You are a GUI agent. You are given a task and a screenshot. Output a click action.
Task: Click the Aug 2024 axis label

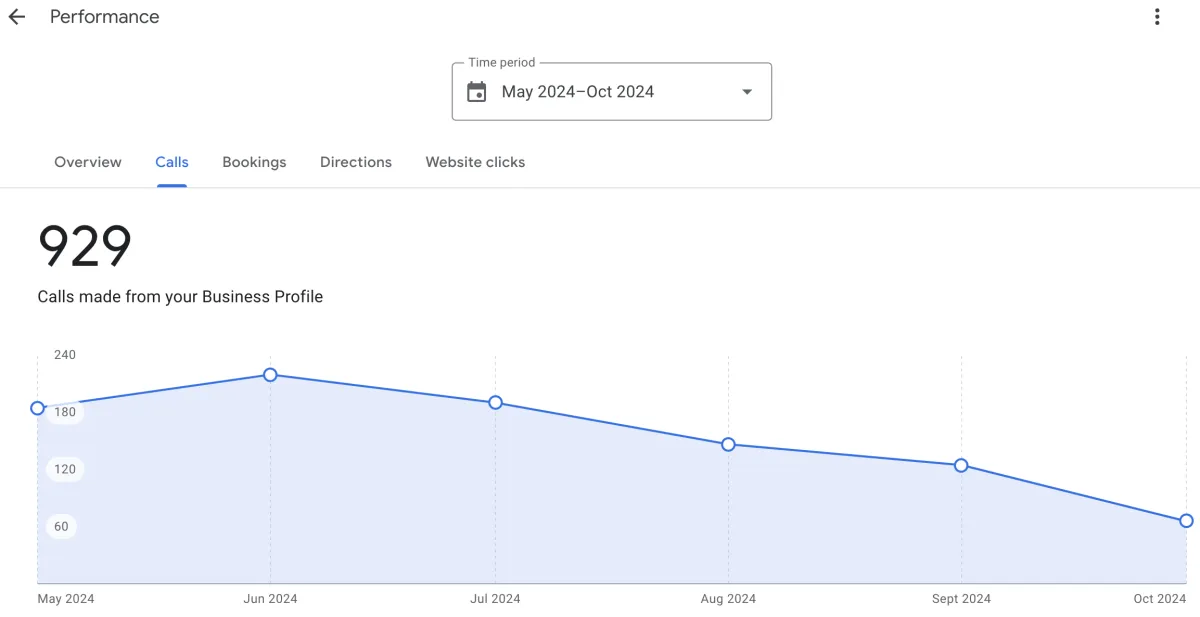(x=728, y=599)
